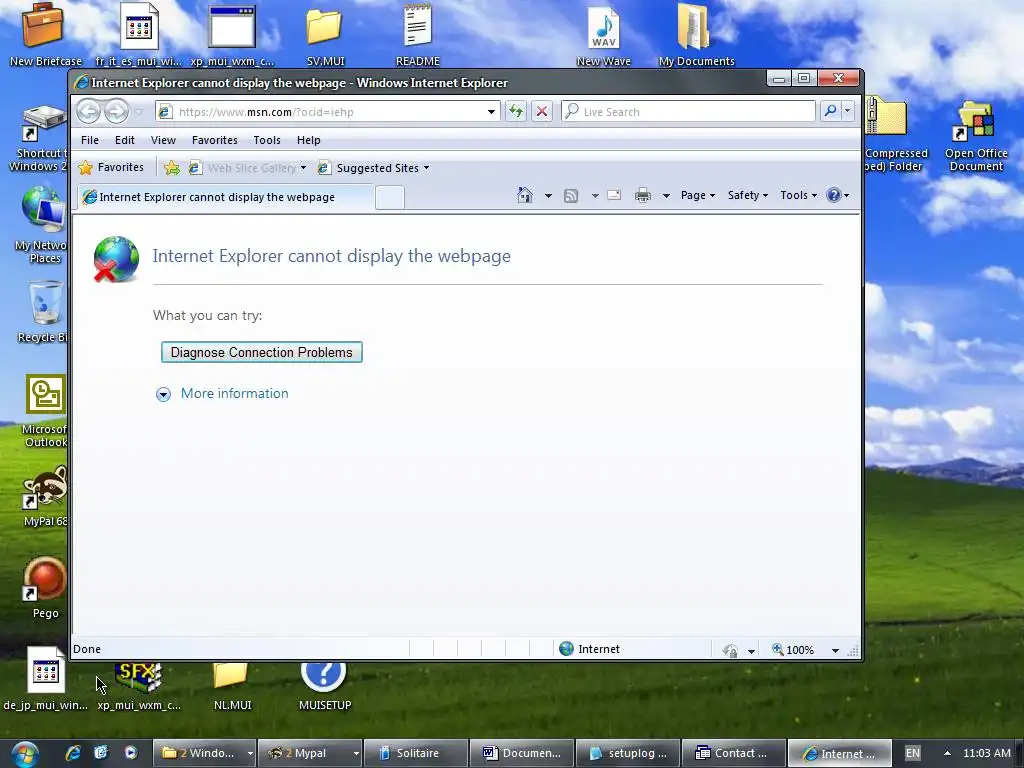Screen dimensions: 1024x768
Task: Select the NL.MUI folder on desktop
Action: pos(232,686)
